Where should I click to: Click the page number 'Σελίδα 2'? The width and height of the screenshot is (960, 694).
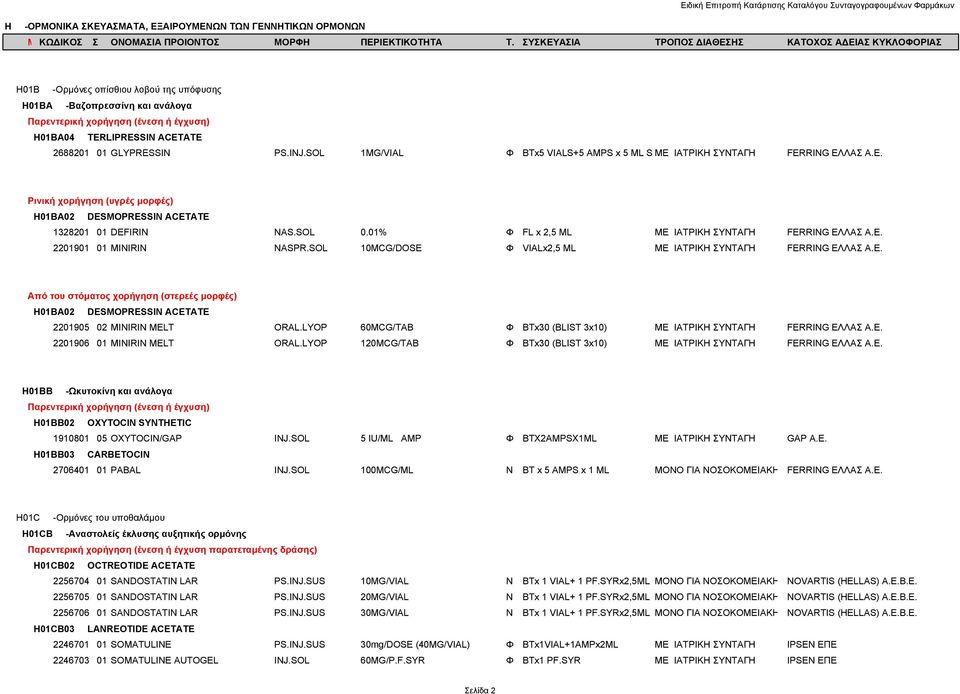point(480,690)
